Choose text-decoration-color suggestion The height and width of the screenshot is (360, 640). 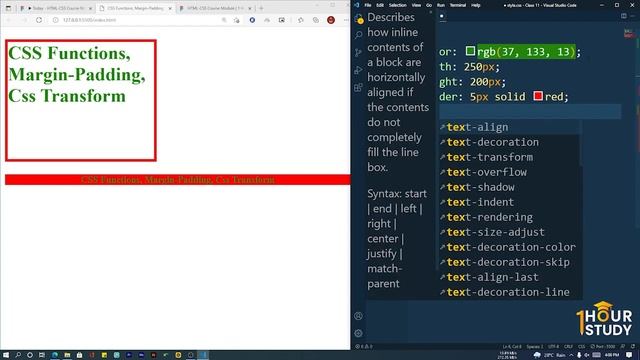tap(509, 247)
